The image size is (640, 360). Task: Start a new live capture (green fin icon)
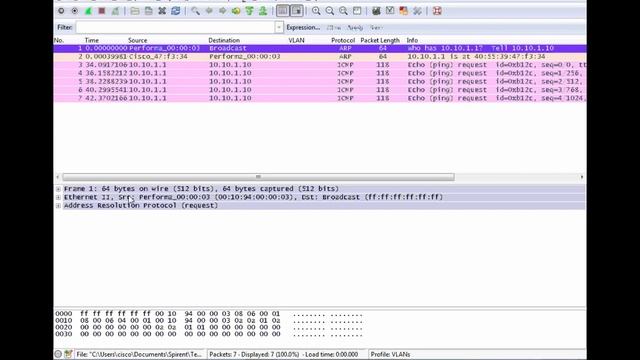(88, 11)
